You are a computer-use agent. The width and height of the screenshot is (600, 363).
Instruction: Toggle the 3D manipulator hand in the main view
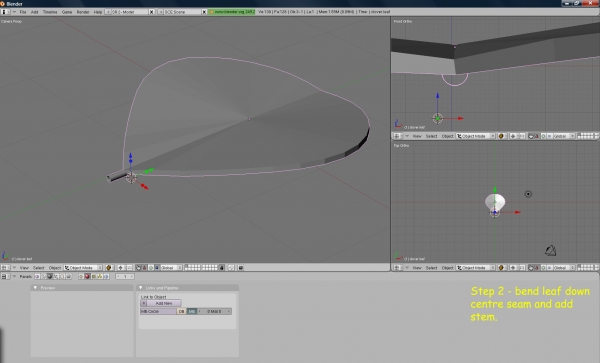coord(138,268)
